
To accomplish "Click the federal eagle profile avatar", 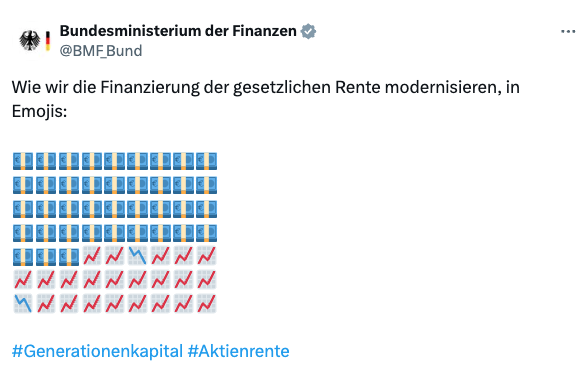I will coord(30,40).
